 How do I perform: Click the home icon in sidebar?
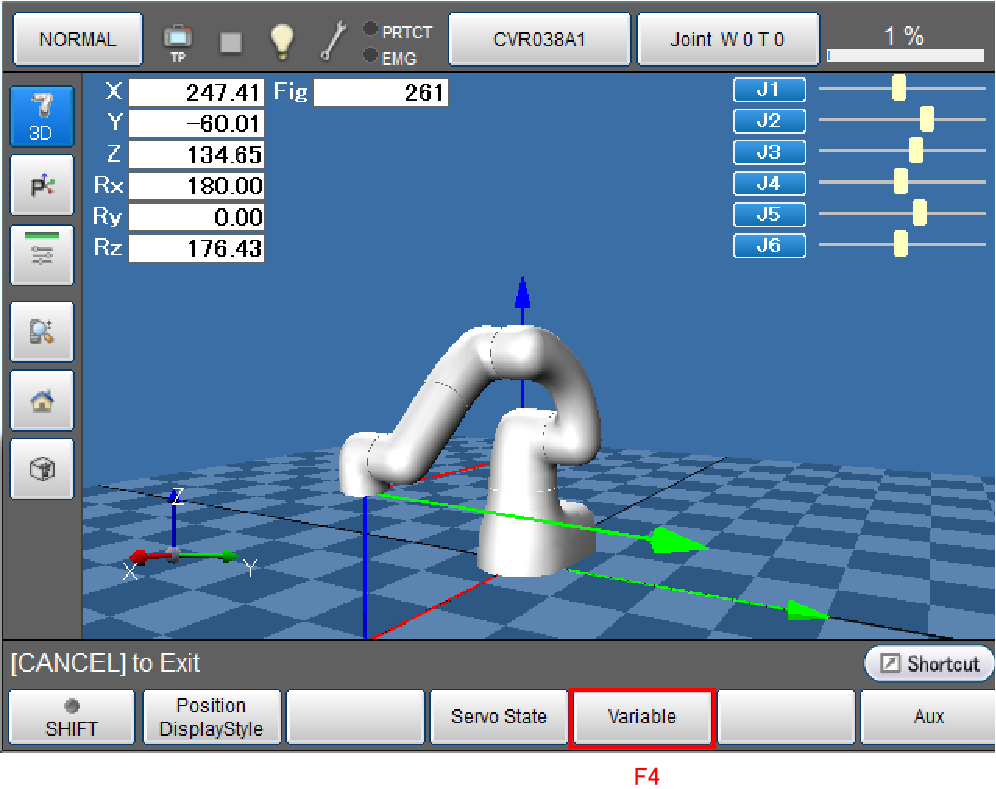tap(41, 400)
